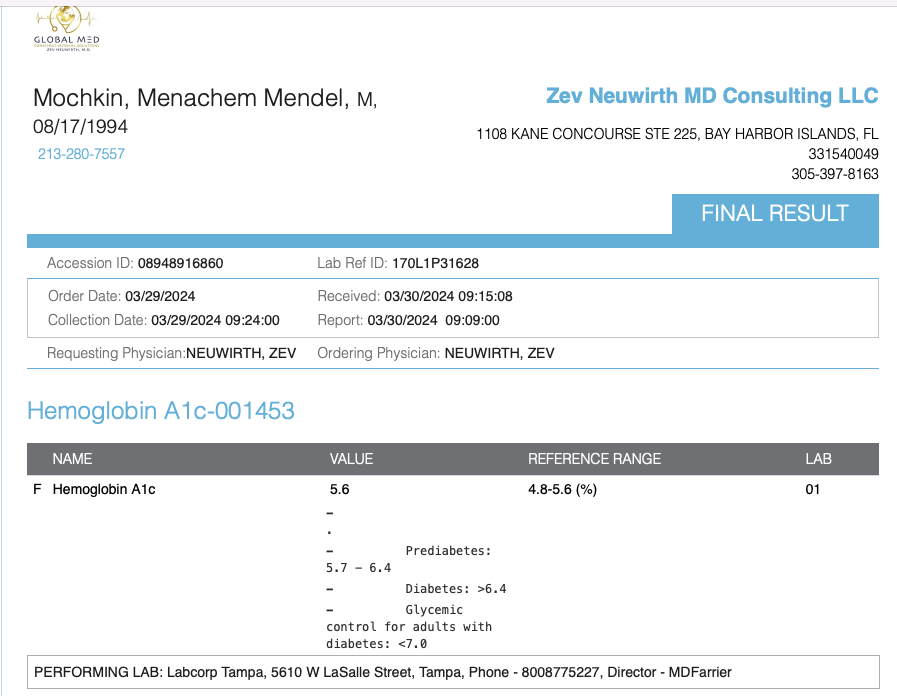Image resolution: width=897 pixels, height=696 pixels.
Task: Open Zev Neuwirth MD Consulting LLC heading
Action: point(711,96)
